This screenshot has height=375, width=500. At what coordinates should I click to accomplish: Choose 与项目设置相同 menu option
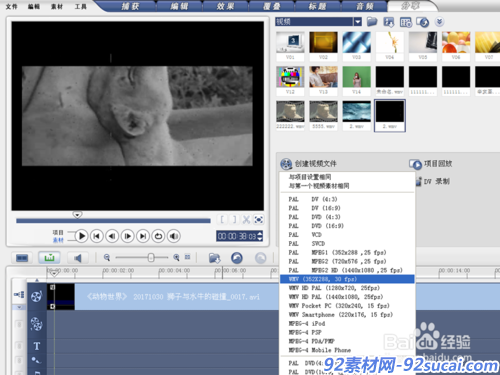coord(347,177)
